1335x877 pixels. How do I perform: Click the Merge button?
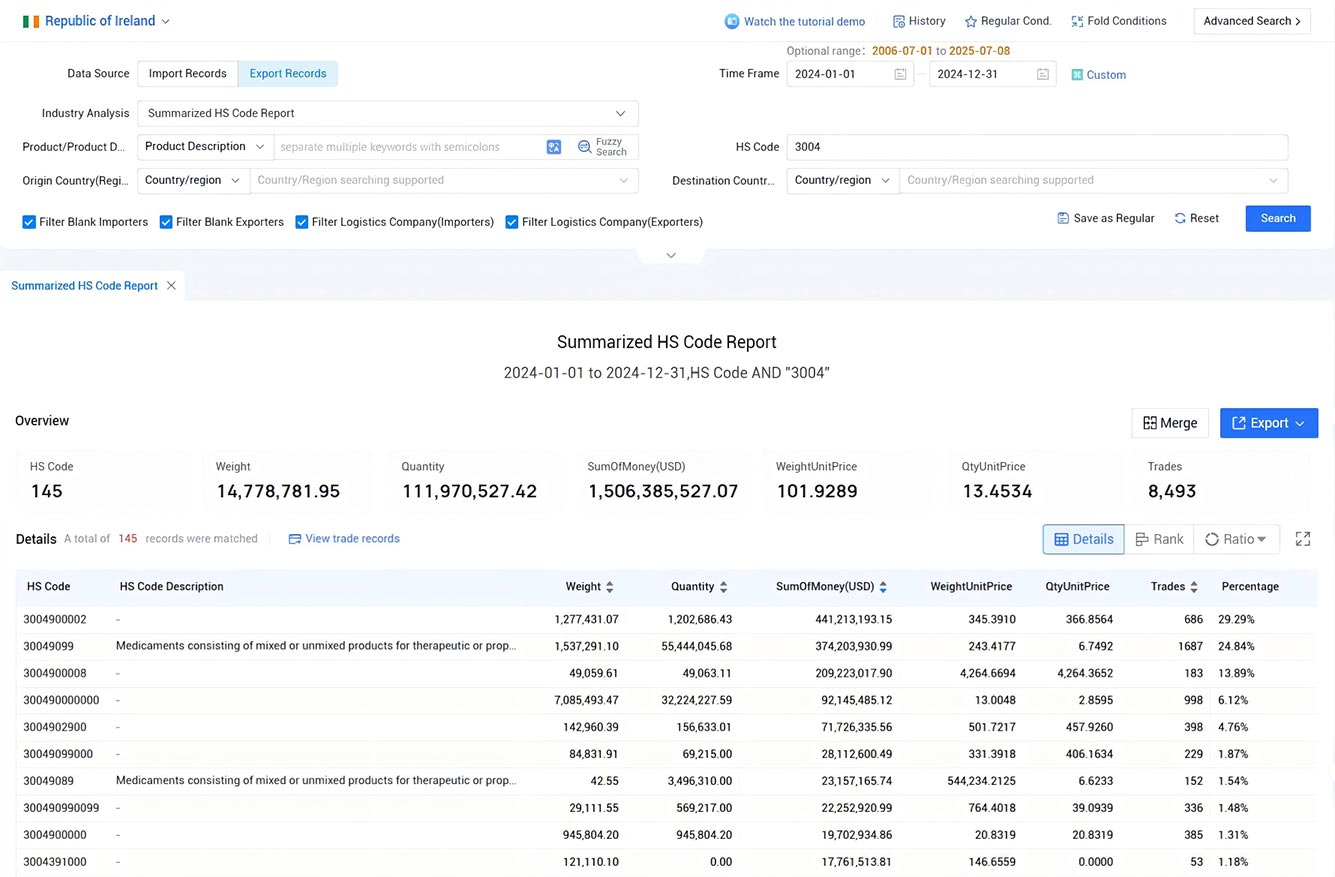pos(1170,423)
